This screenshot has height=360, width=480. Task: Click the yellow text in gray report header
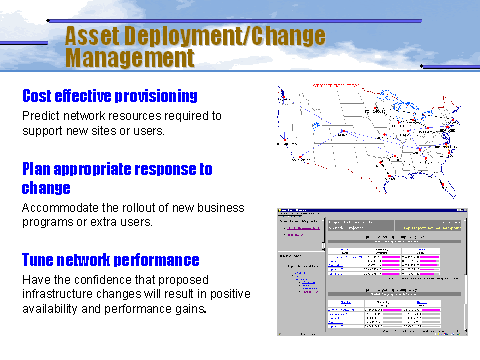(x=432, y=228)
